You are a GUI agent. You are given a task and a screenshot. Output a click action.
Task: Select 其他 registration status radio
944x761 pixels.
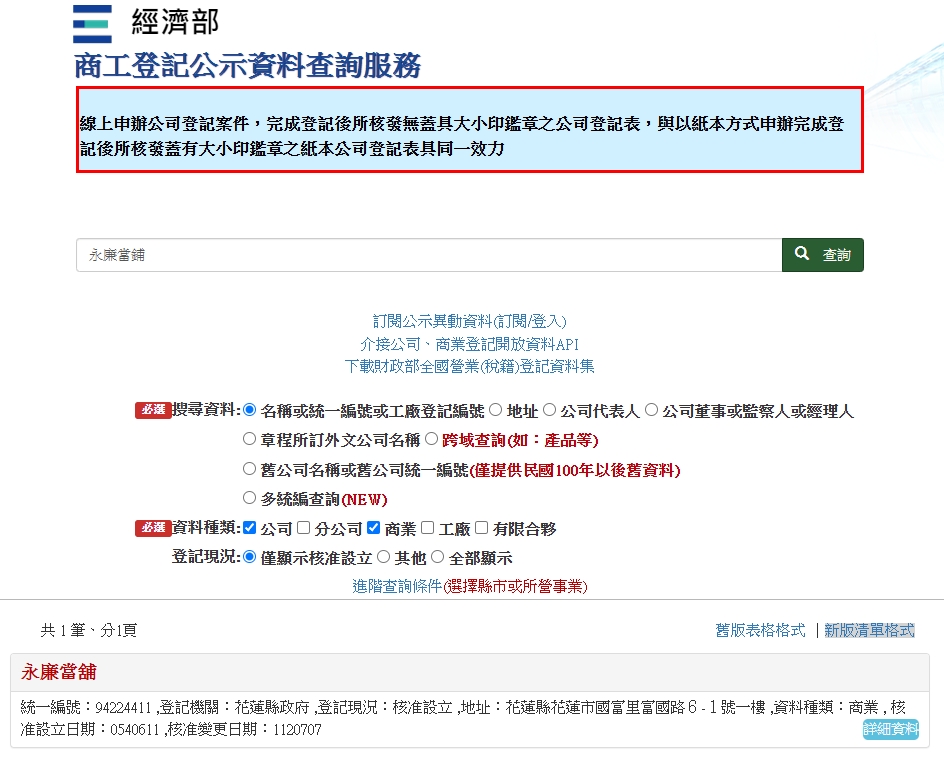[384, 557]
